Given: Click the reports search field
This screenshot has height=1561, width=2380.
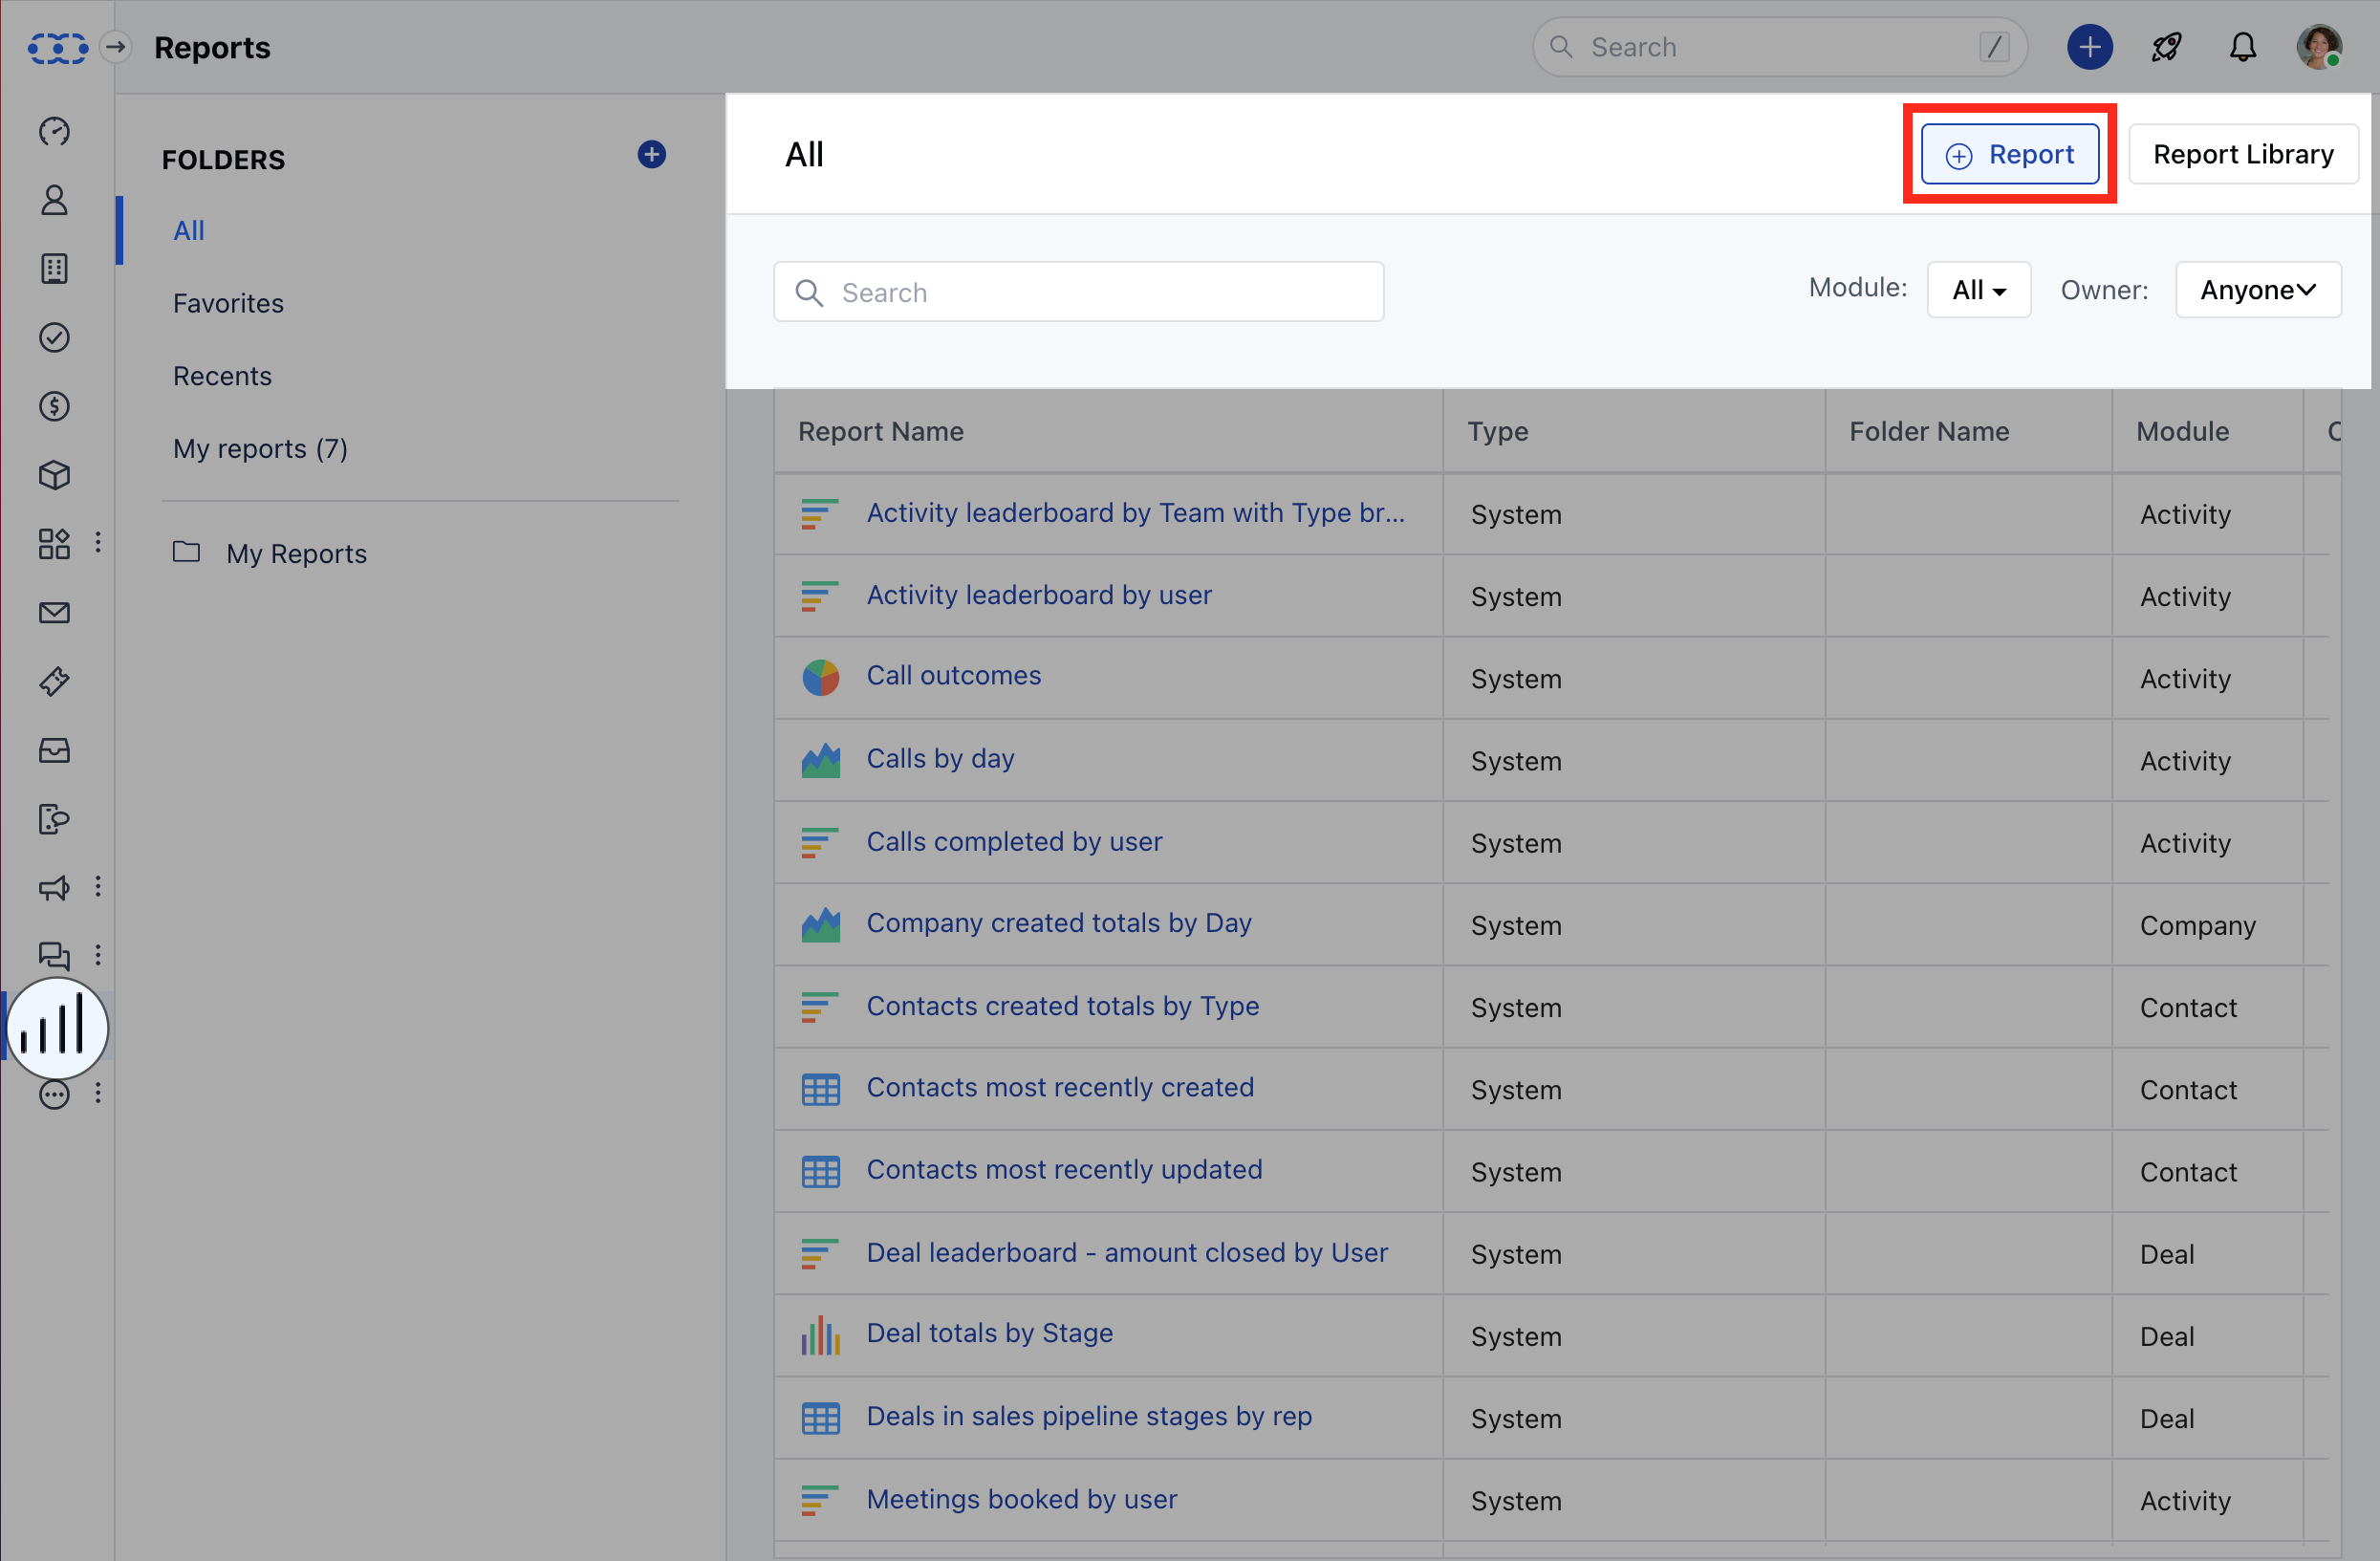Looking at the screenshot, I should point(1078,291).
